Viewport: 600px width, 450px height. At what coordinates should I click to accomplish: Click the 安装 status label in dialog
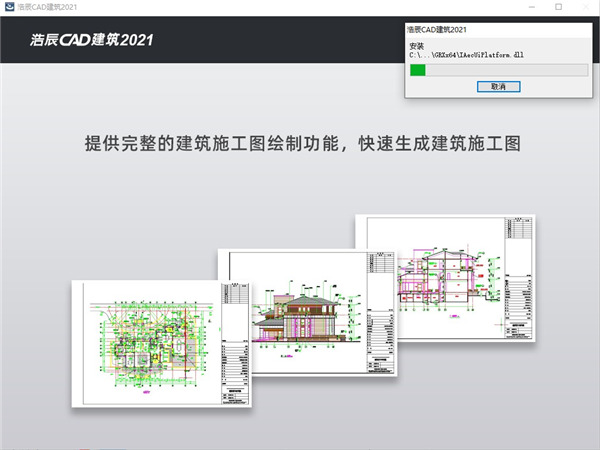tap(417, 46)
